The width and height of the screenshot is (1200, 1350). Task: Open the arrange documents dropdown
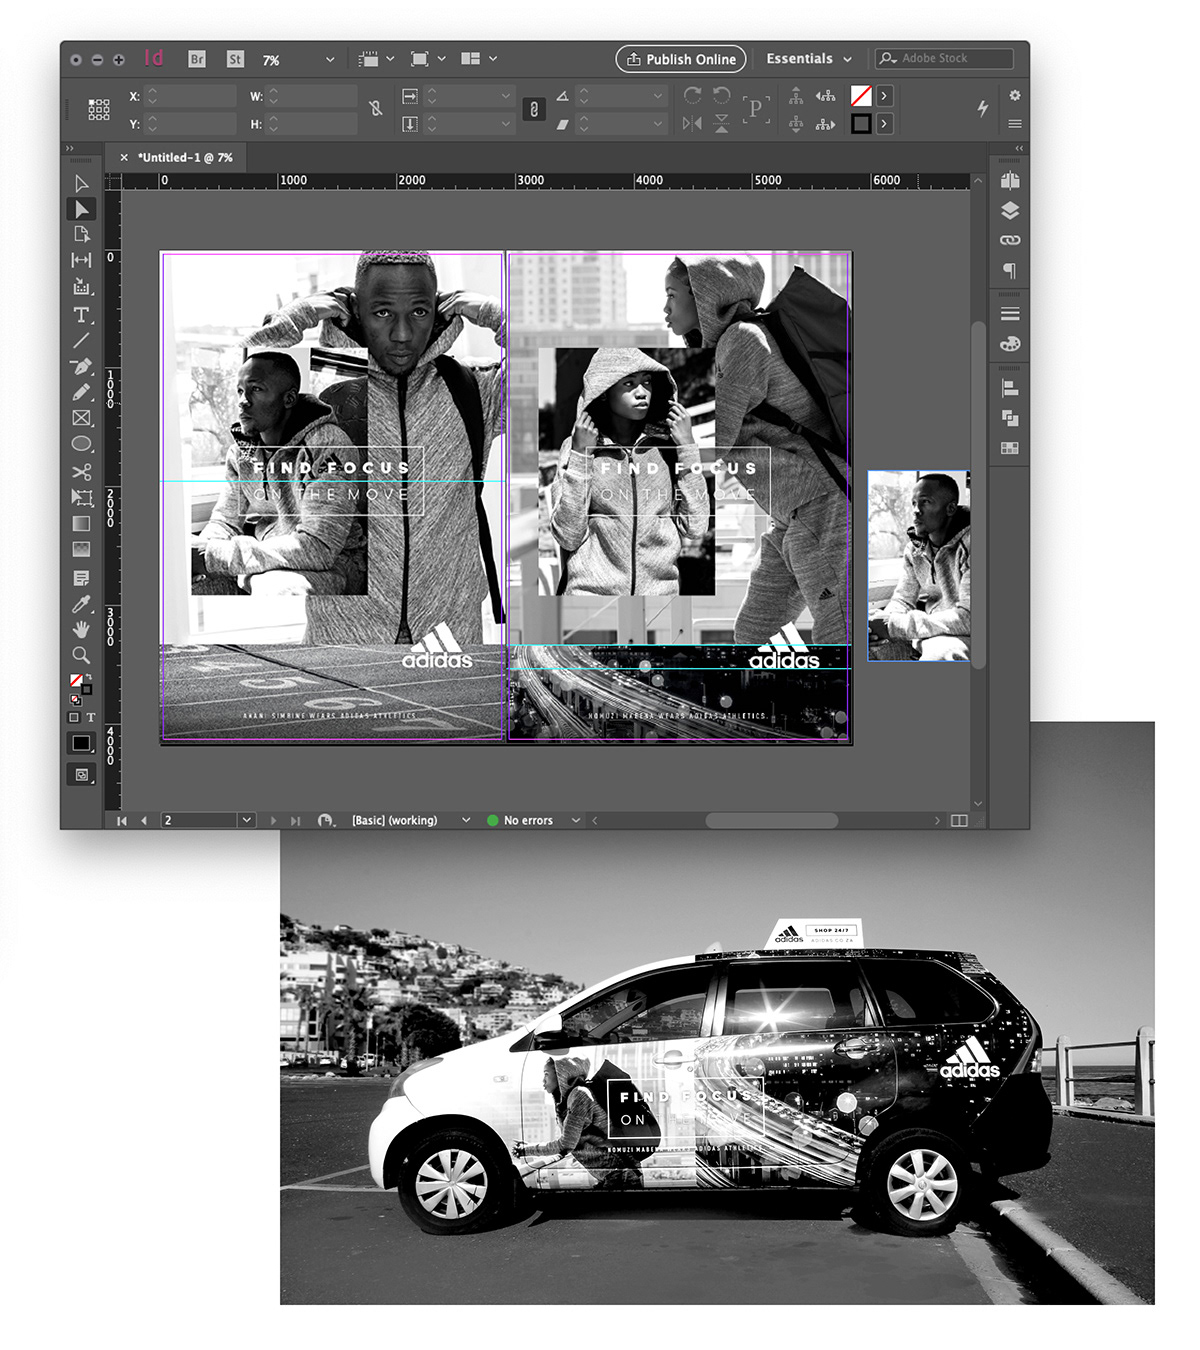click(x=479, y=59)
